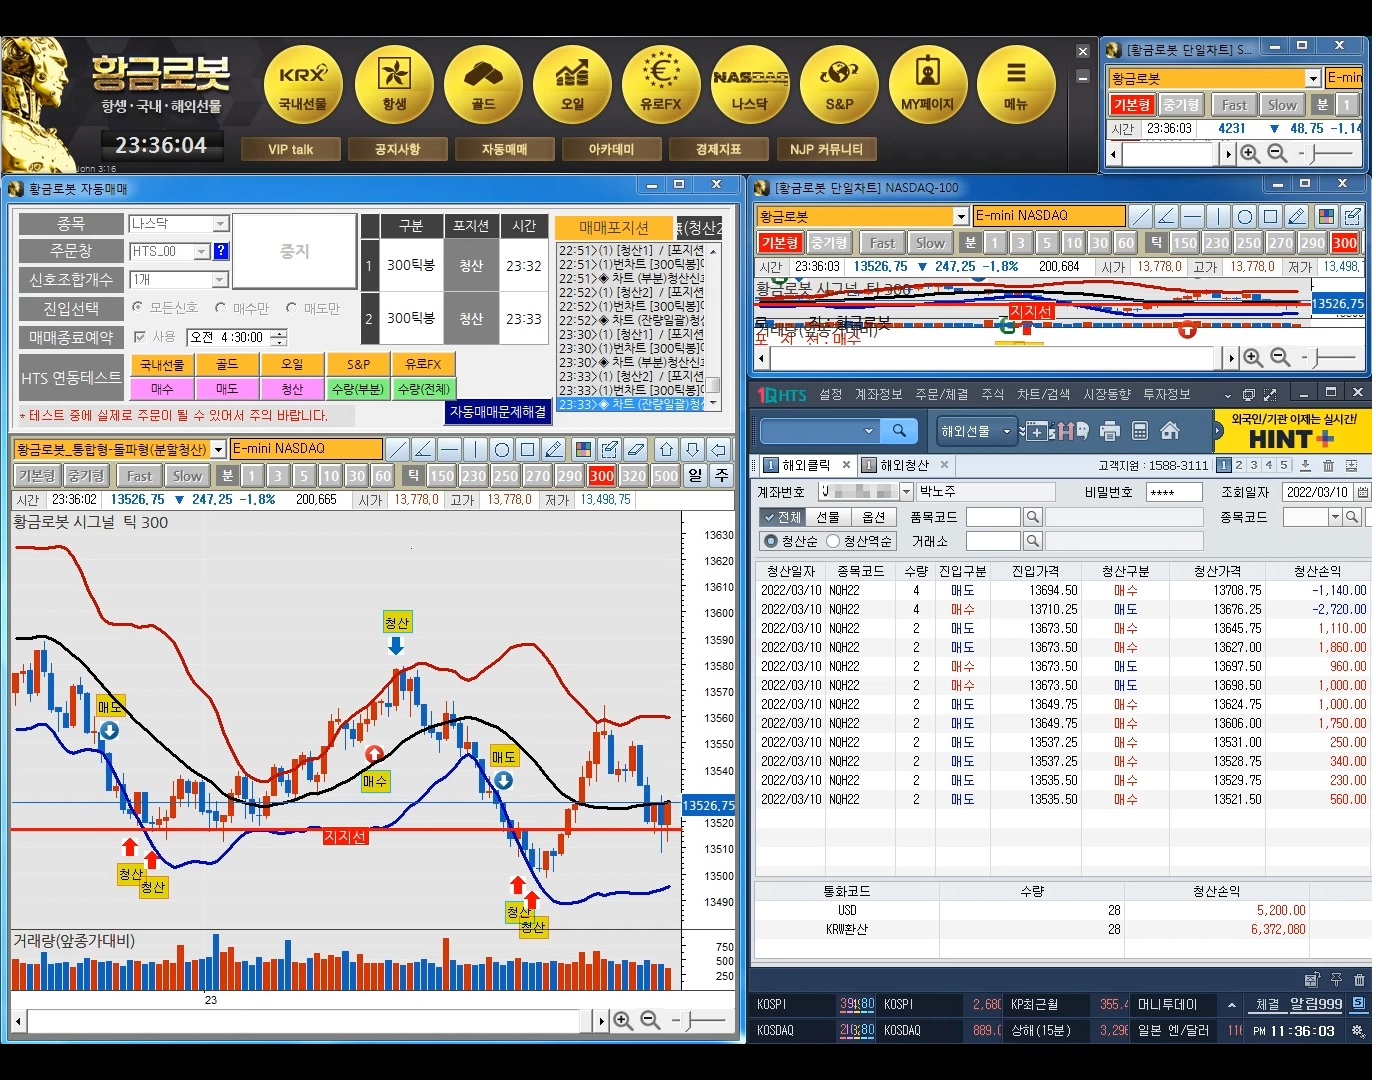
Task: Click the trash icon in 1QHTS tab bar
Action: tap(1328, 465)
